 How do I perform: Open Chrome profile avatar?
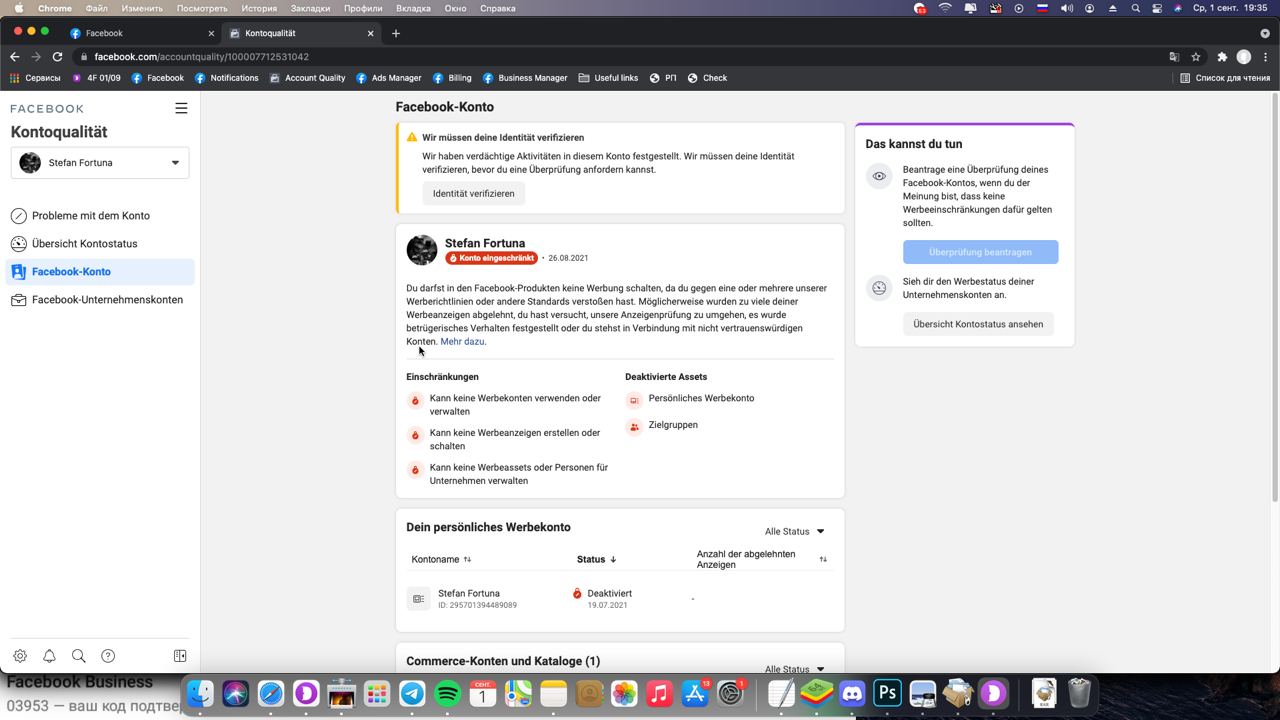[1244, 57]
